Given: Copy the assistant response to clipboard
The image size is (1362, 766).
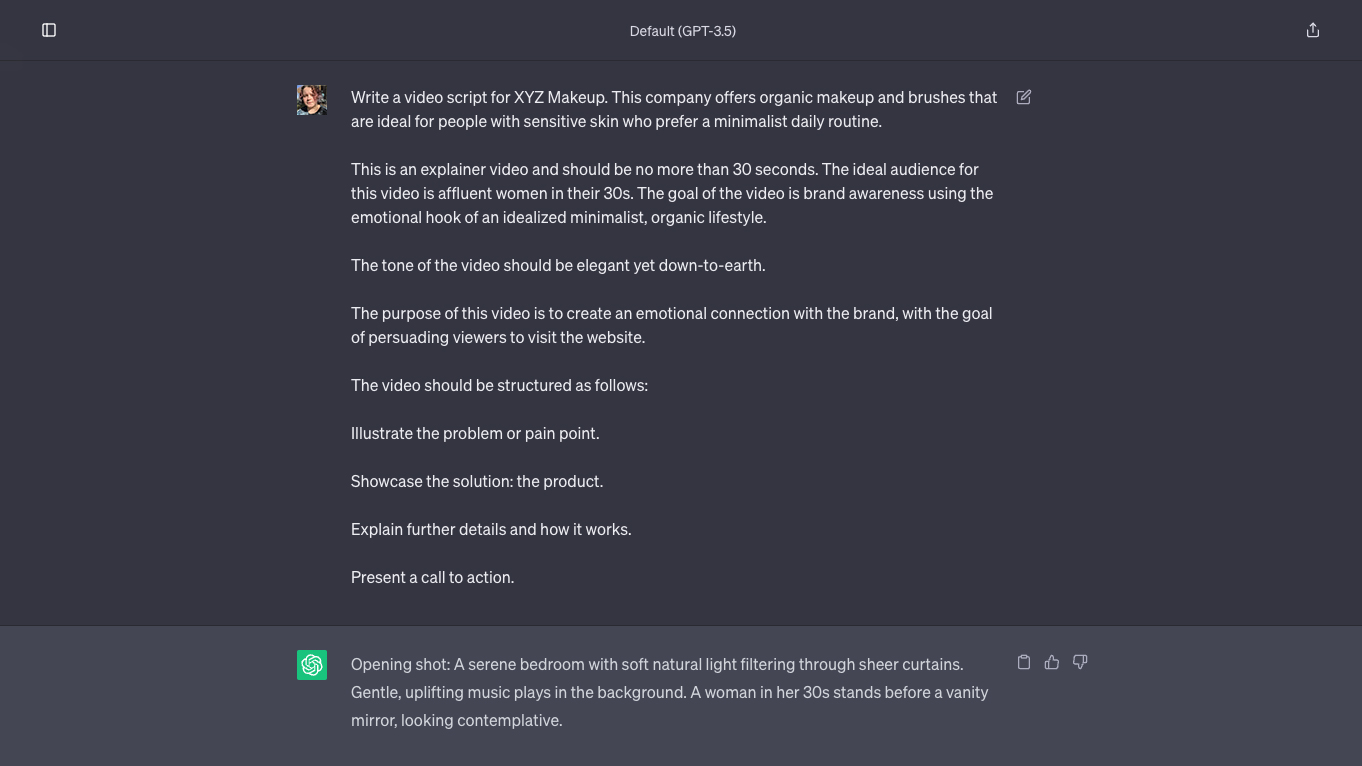Looking at the screenshot, I should [x=1024, y=662].
